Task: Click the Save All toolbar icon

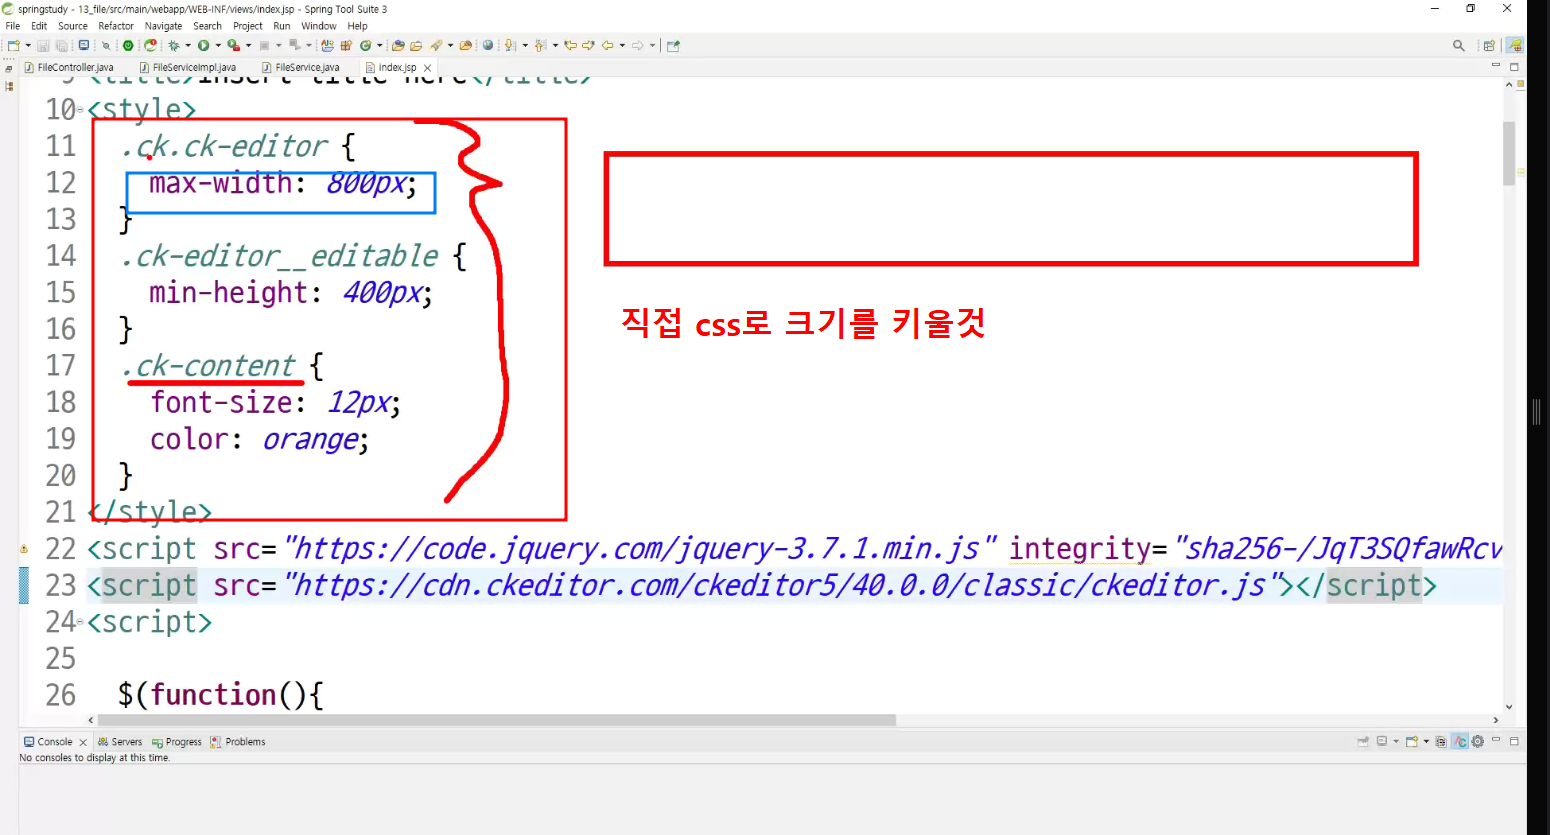Action: [x=61, y=45]
